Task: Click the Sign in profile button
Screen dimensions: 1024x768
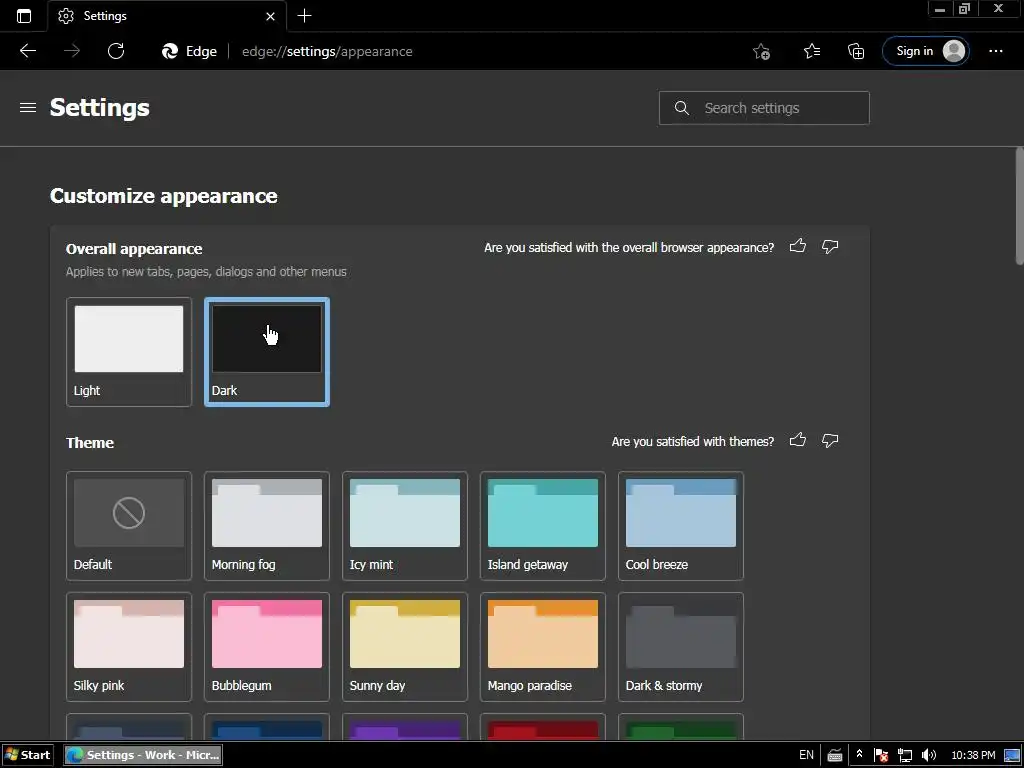Action: coord(925,51)
